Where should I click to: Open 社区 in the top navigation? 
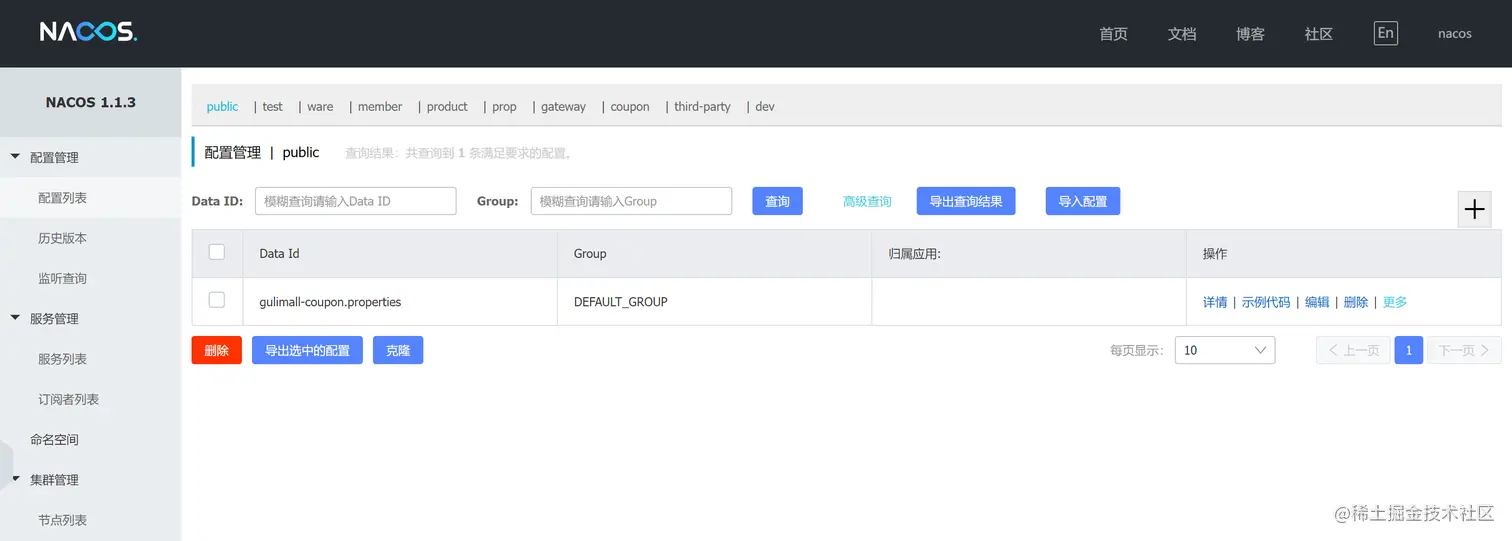[x=1319, y=33]
